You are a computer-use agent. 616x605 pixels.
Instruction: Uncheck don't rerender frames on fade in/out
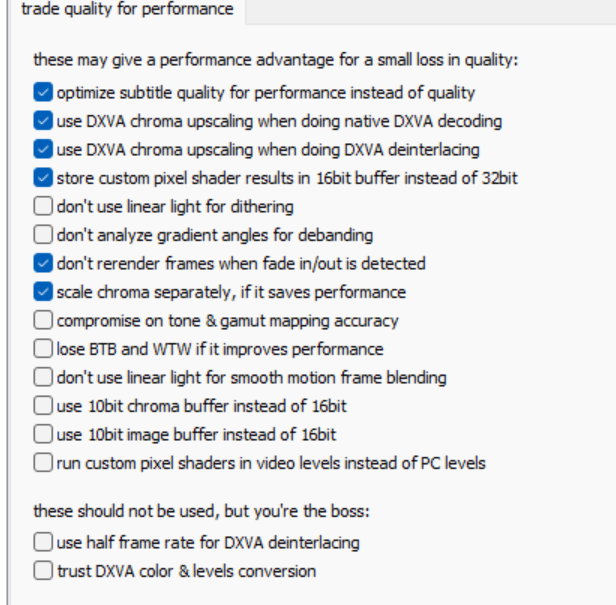pos(43,264)
